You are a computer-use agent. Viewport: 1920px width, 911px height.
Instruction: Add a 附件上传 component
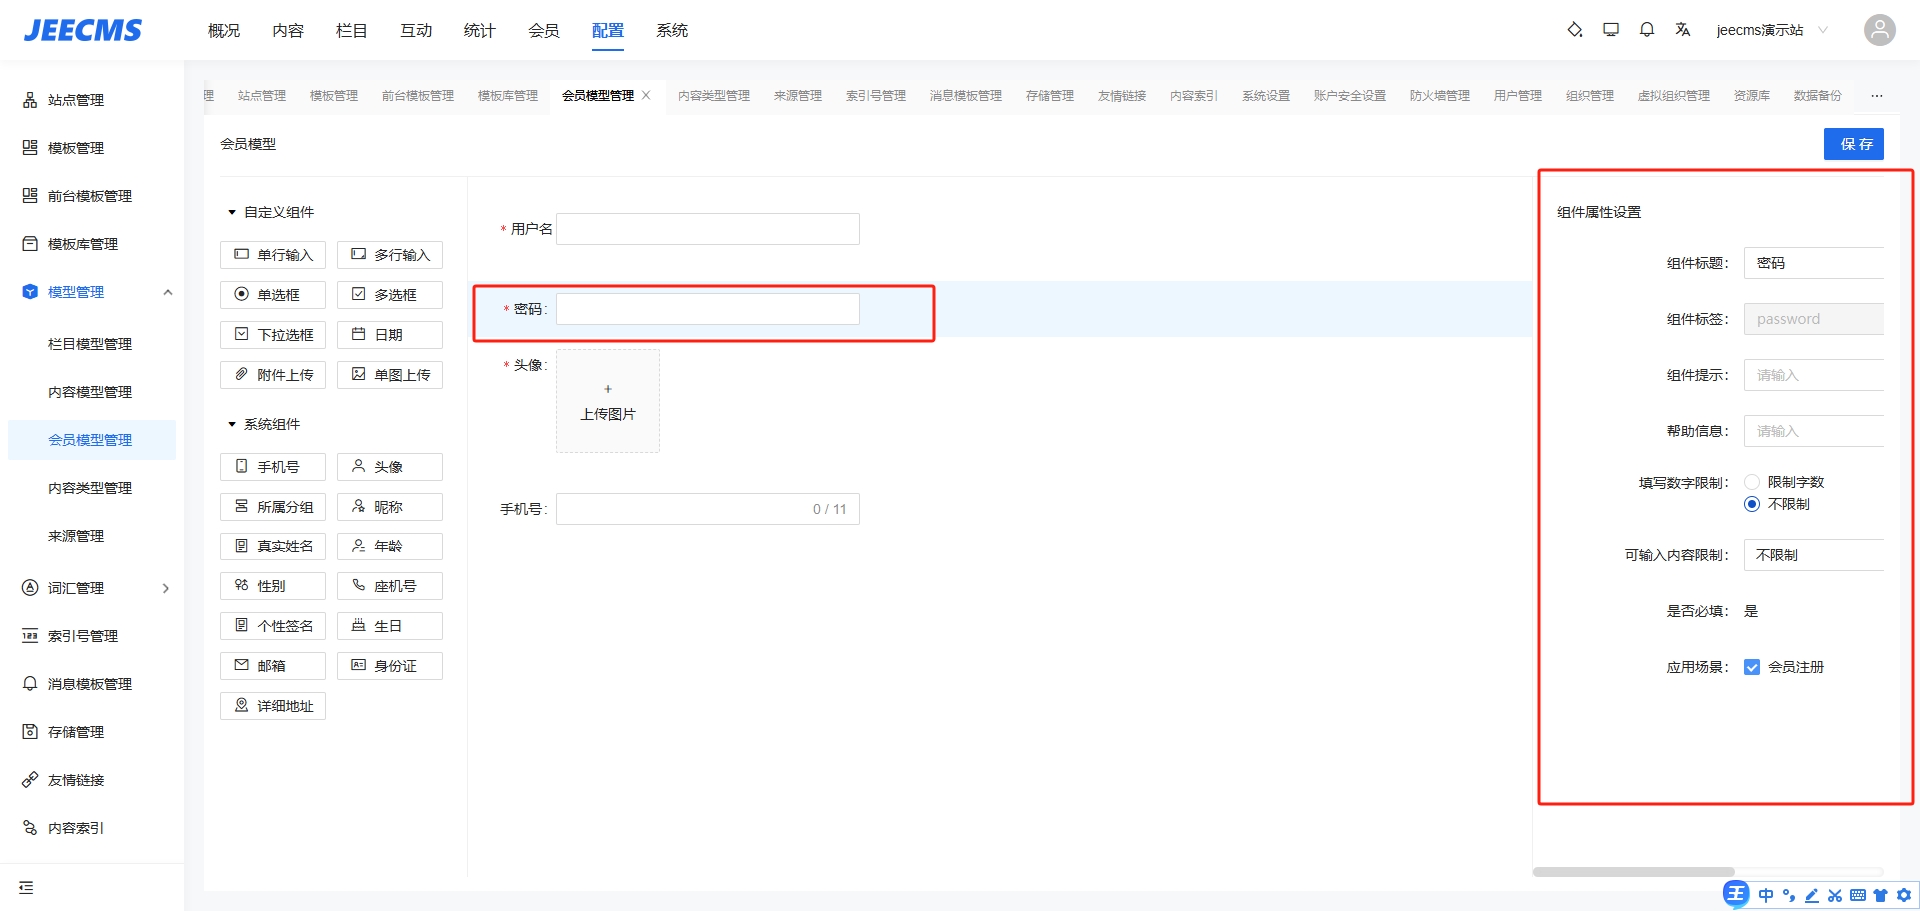[x=273, y=375]
